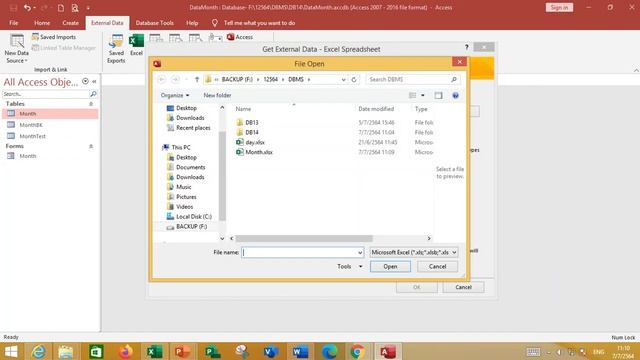The width and height of the screenshot is (640, 360).
Task: Click the magnifier icon in navigation search
Action: coord(93,94)
